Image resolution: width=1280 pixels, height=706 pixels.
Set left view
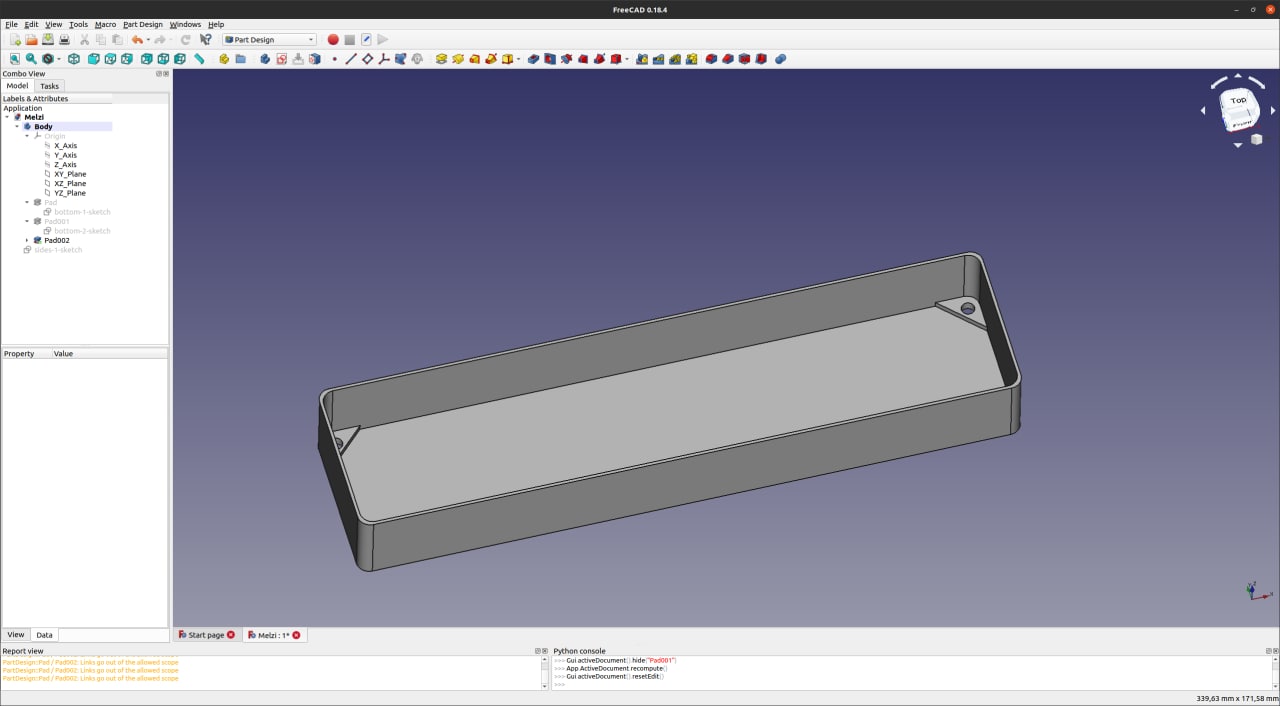point(180,59)
